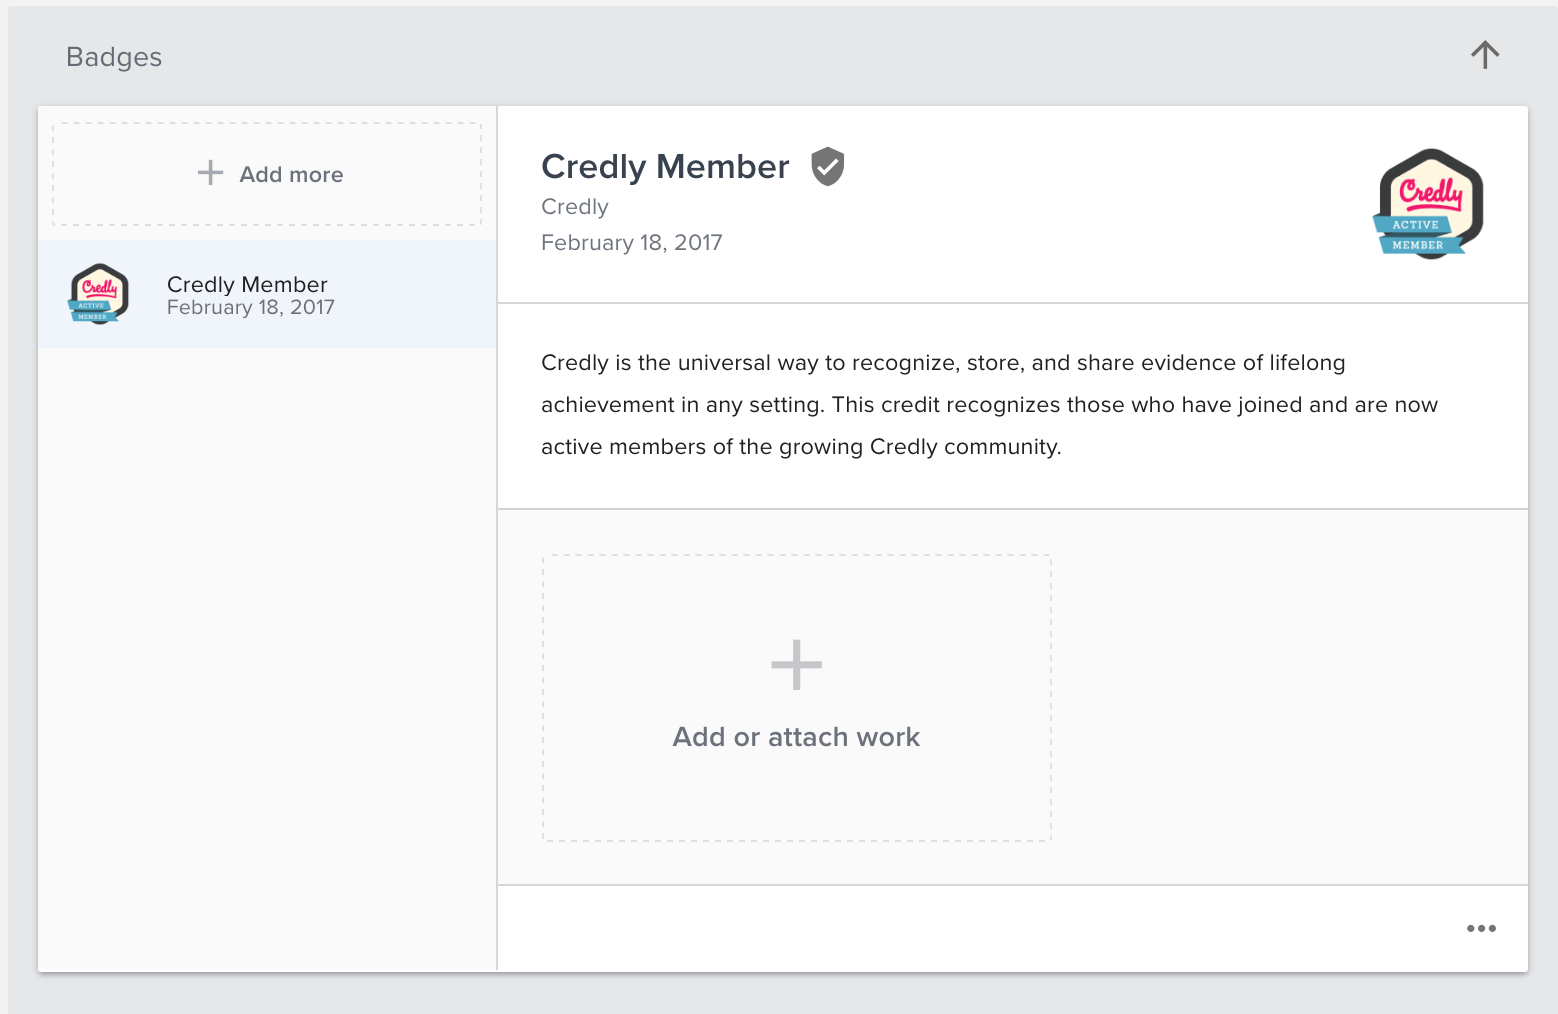The height and width of the screenshot is (1014, 1558).
Task: Click the verified shield checkmark icon
Action: pos(827,167)
